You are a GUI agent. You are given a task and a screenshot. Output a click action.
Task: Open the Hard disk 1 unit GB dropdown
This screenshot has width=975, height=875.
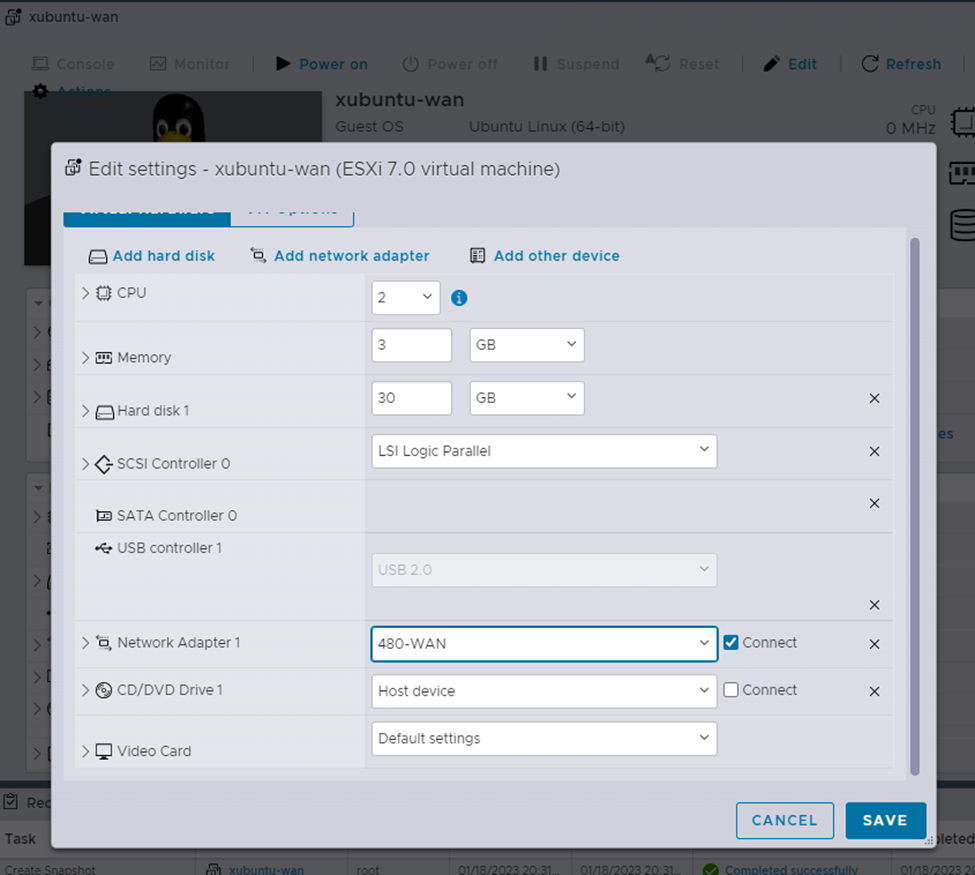pos(527,398)
